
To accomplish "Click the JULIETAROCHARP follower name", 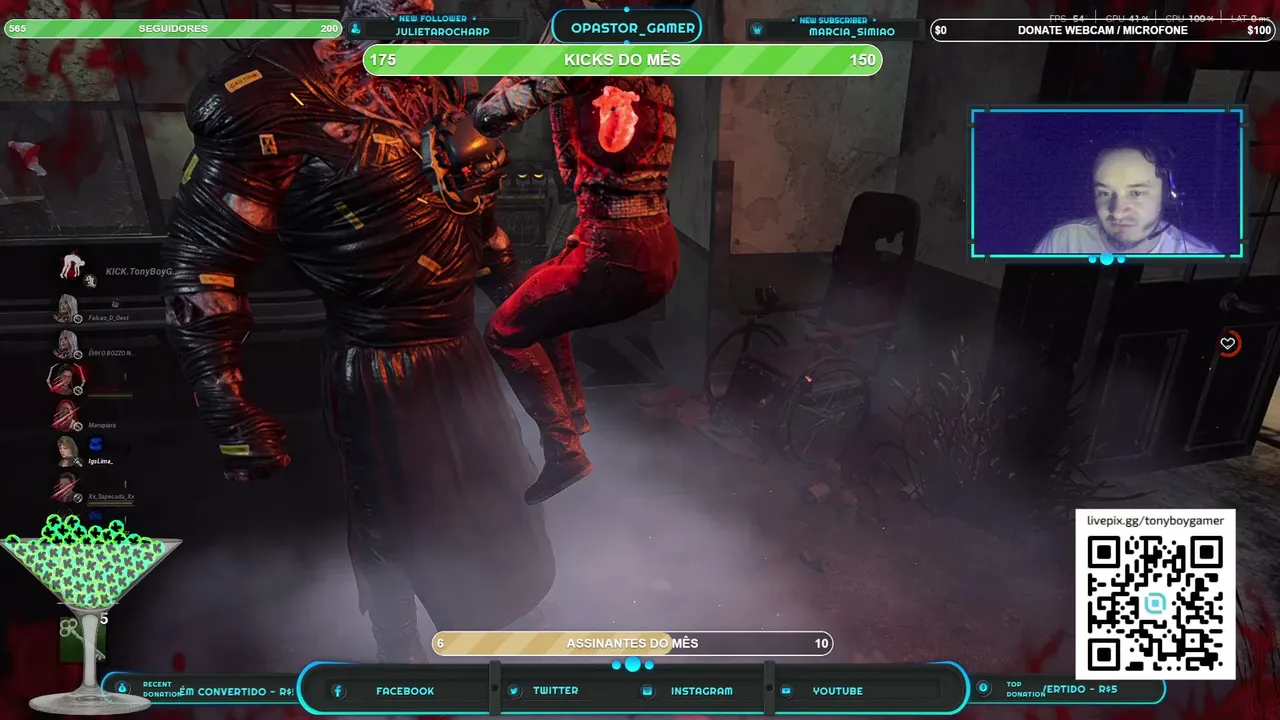I will coord(442,32).
